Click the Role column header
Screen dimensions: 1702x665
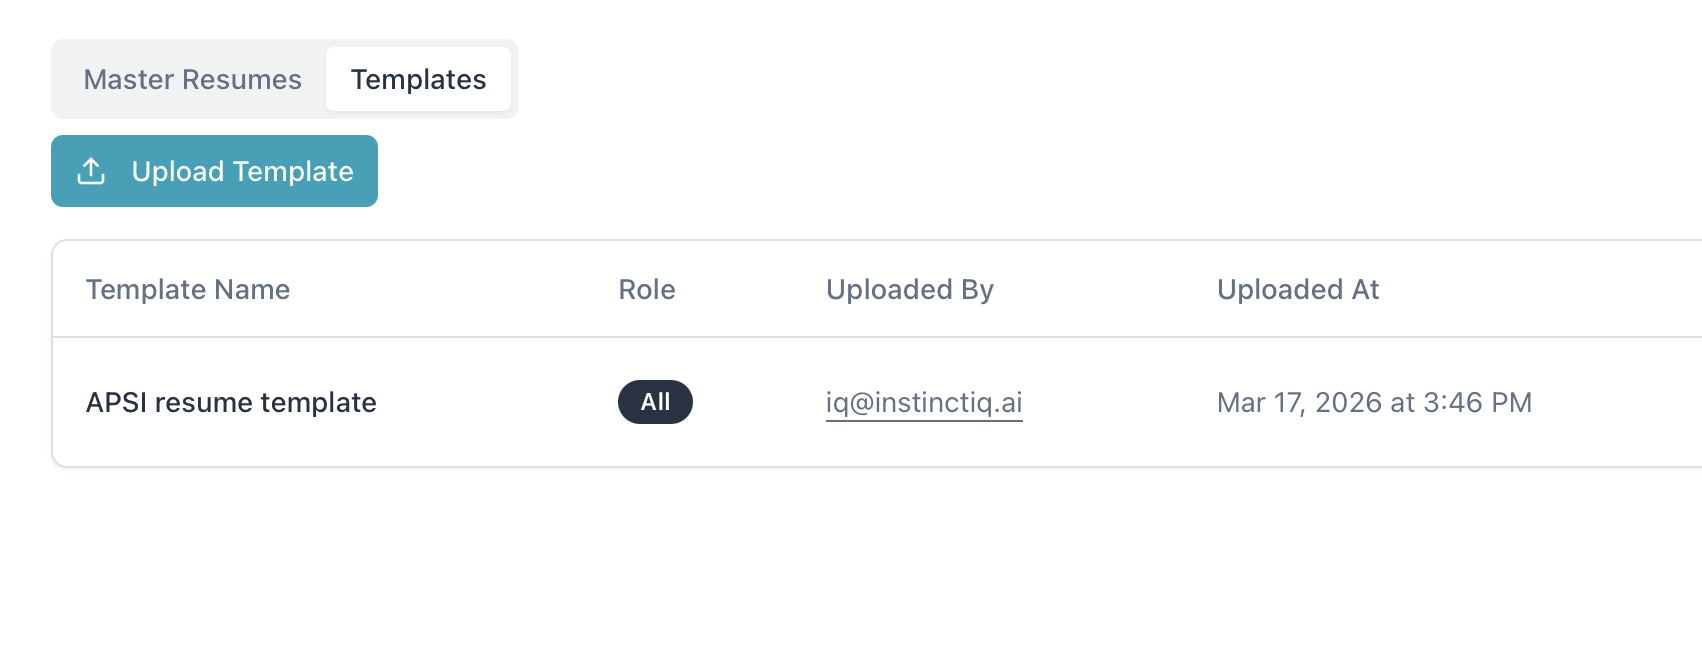pos(647,289)
